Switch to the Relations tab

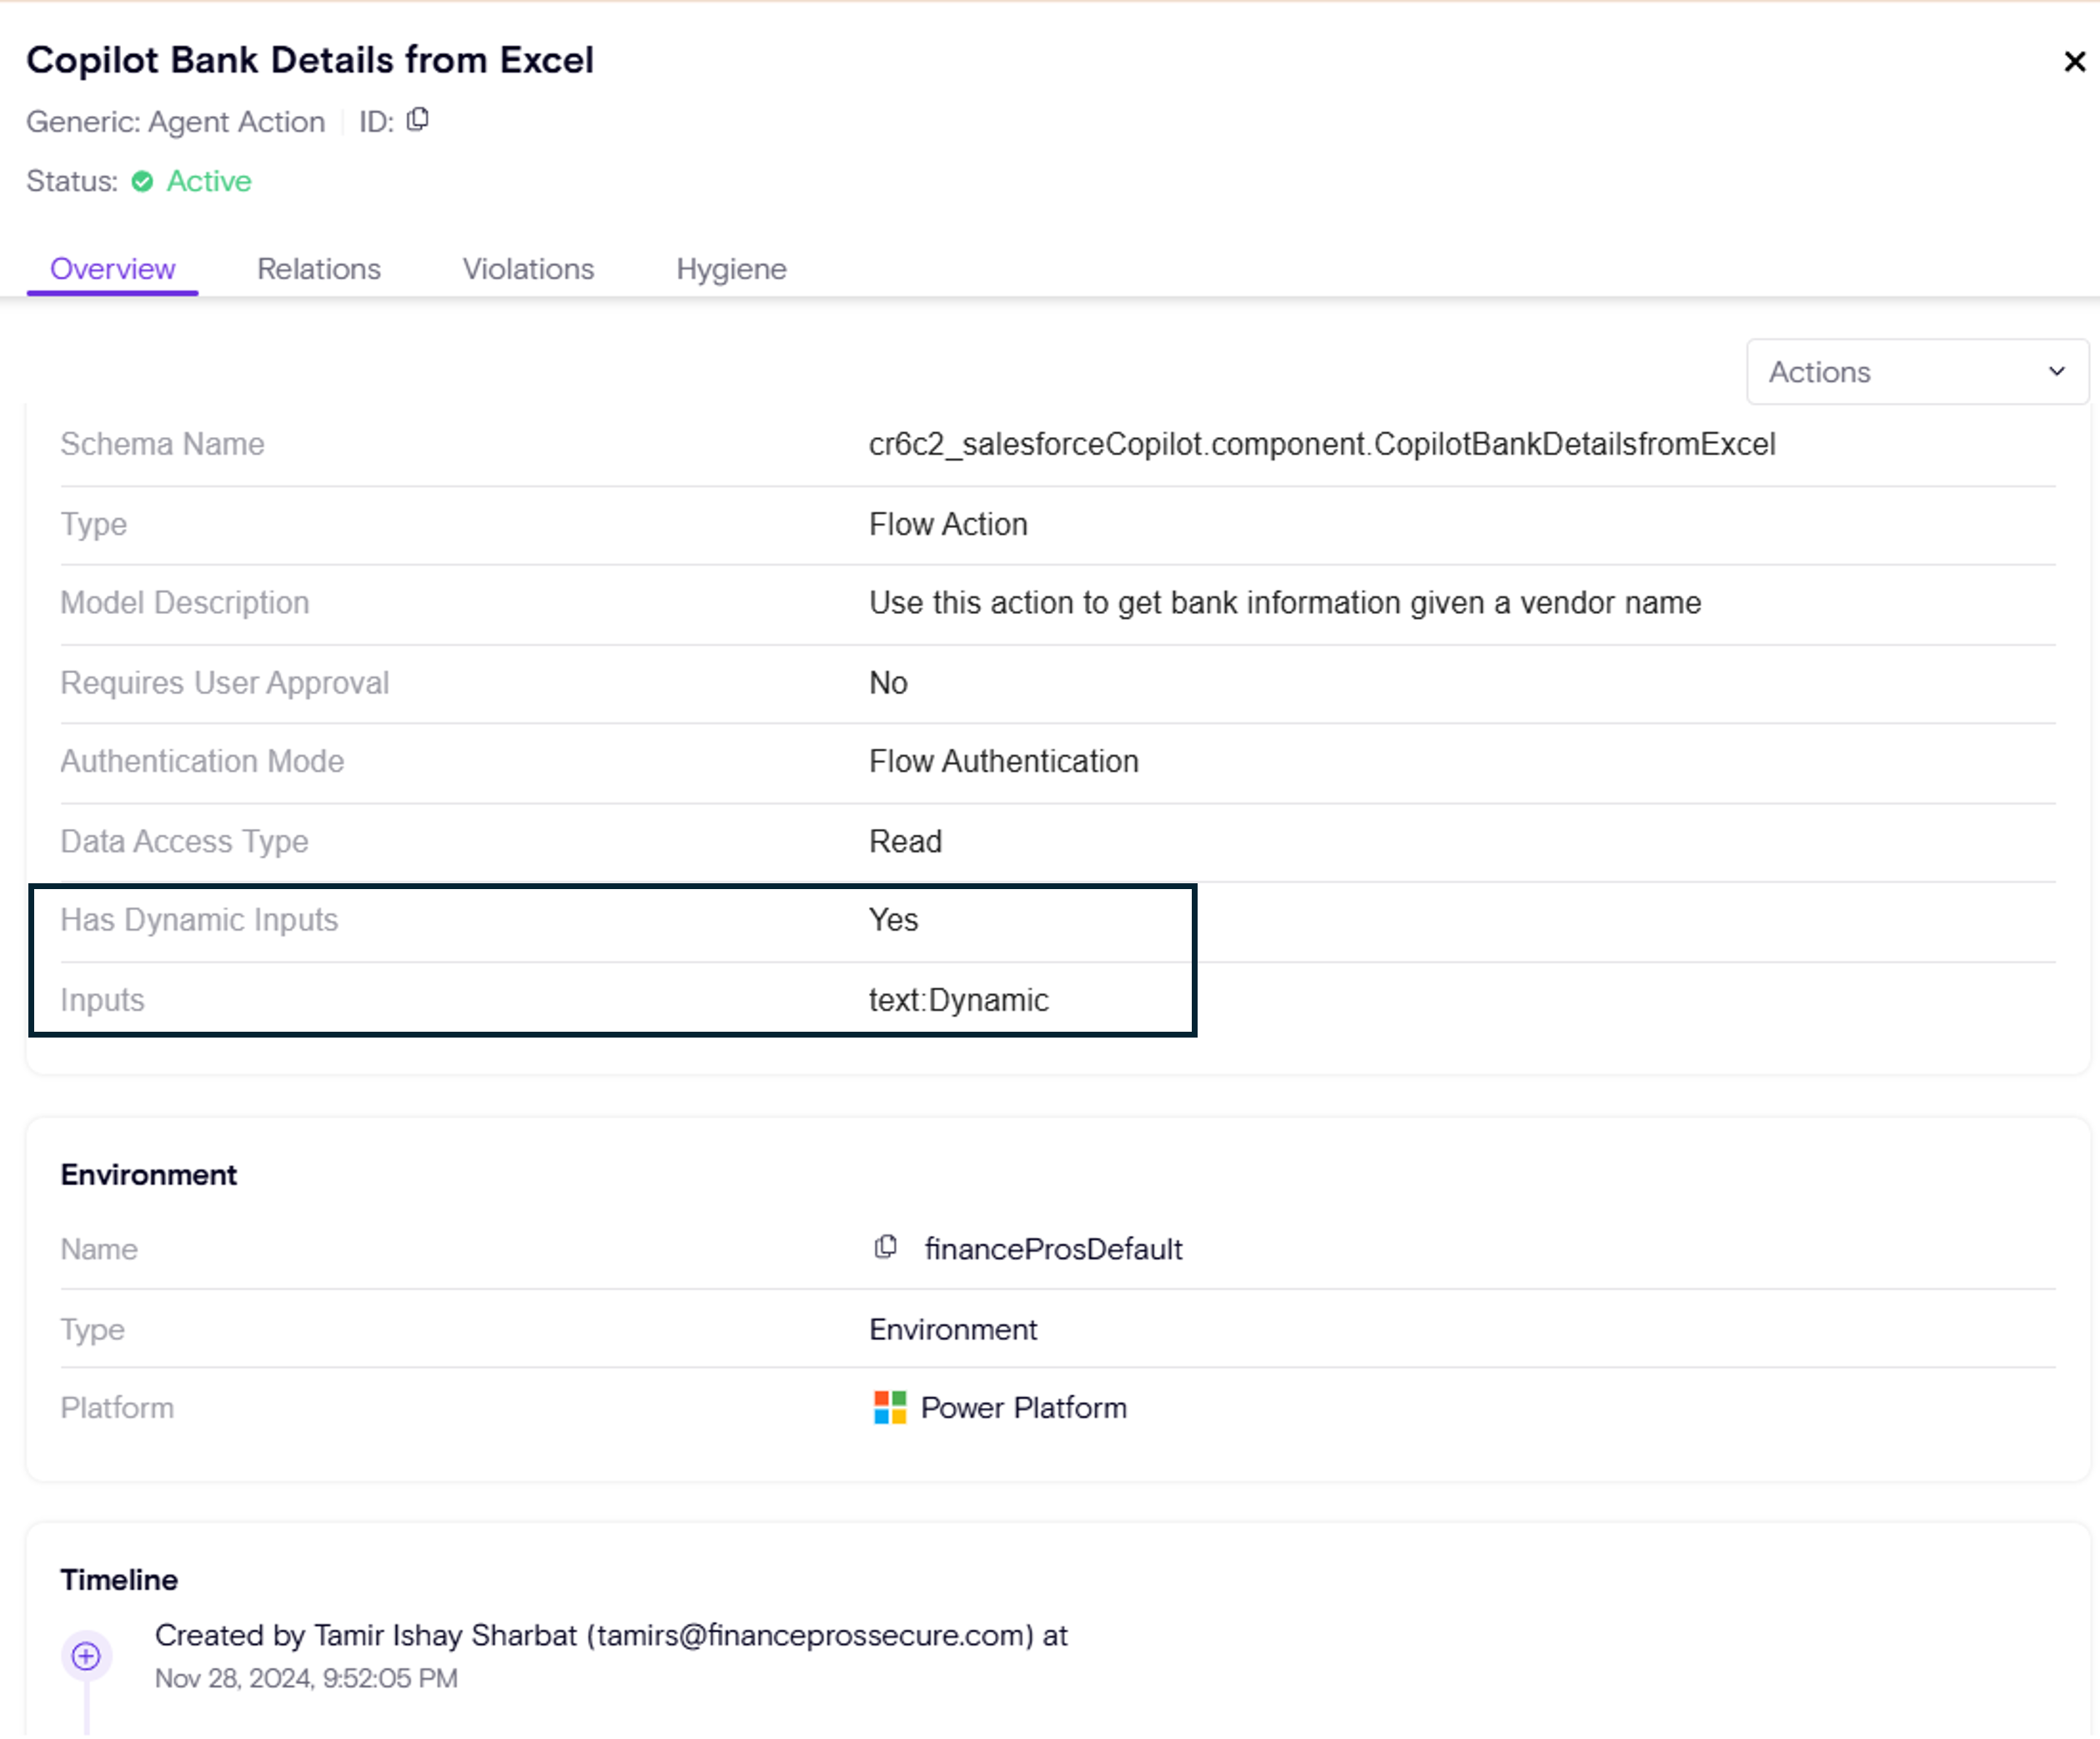[x=318, y=269]
